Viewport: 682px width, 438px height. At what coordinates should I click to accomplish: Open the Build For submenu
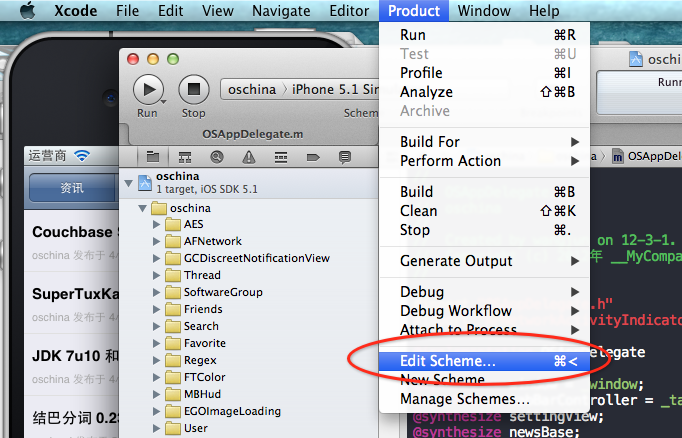coord(484,142)
